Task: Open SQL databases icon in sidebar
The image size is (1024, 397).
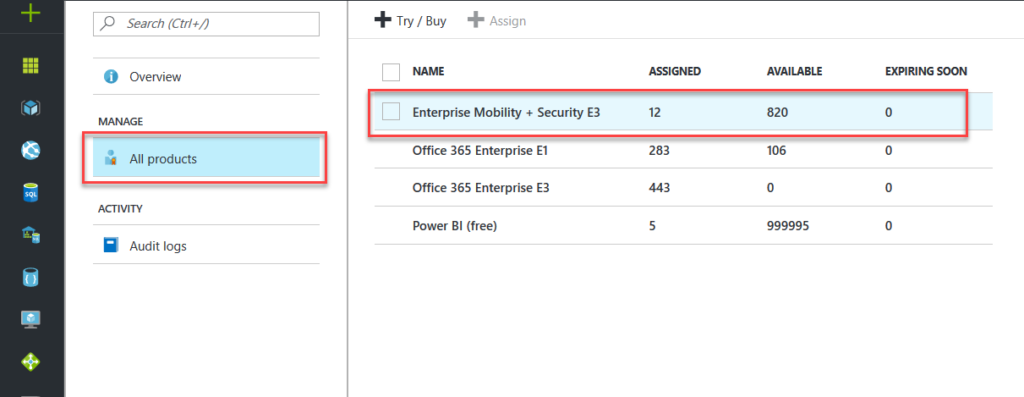Action: 31,193
